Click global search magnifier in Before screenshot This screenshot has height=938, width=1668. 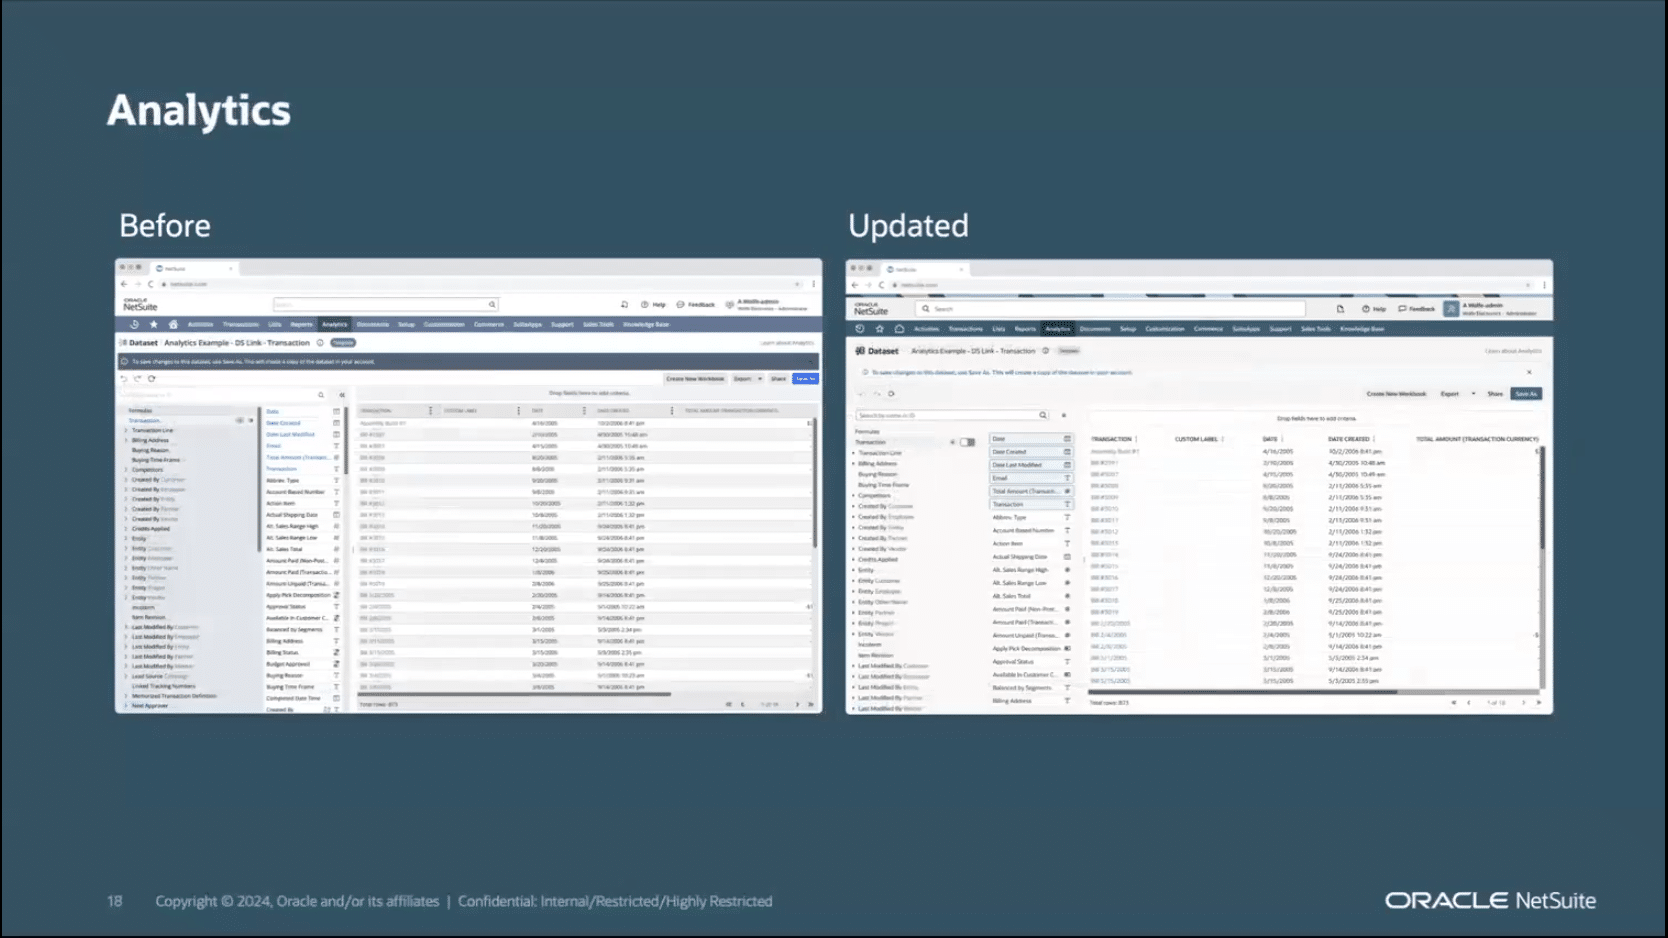492,304
